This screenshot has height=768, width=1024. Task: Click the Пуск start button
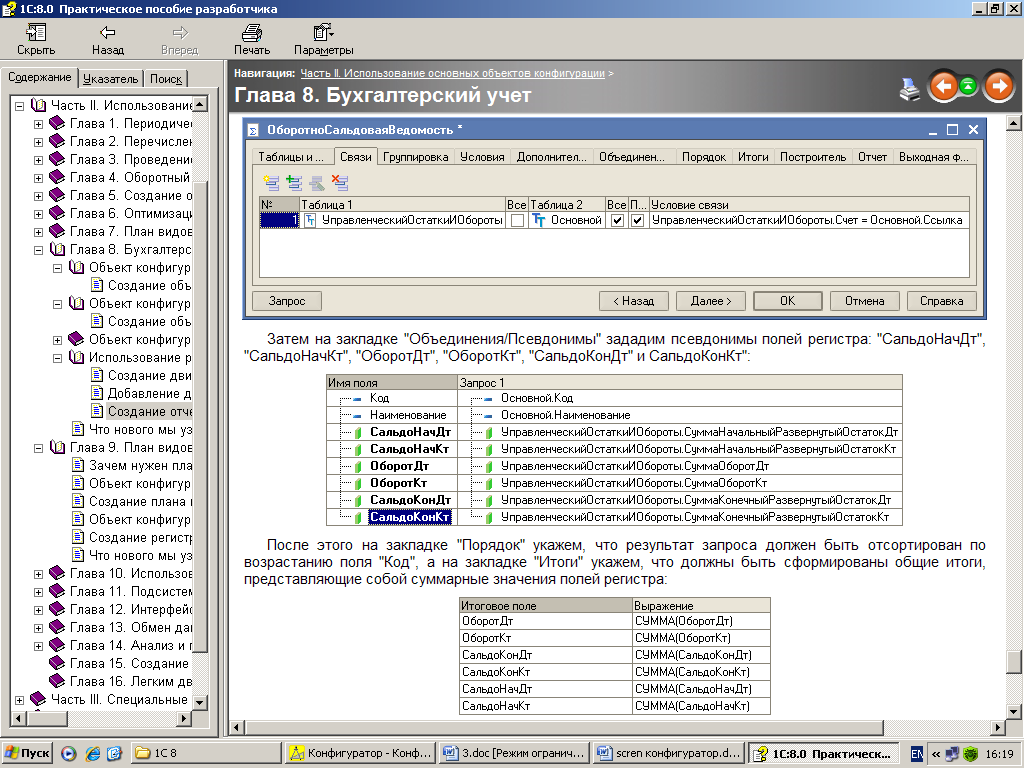pos(27,753)
